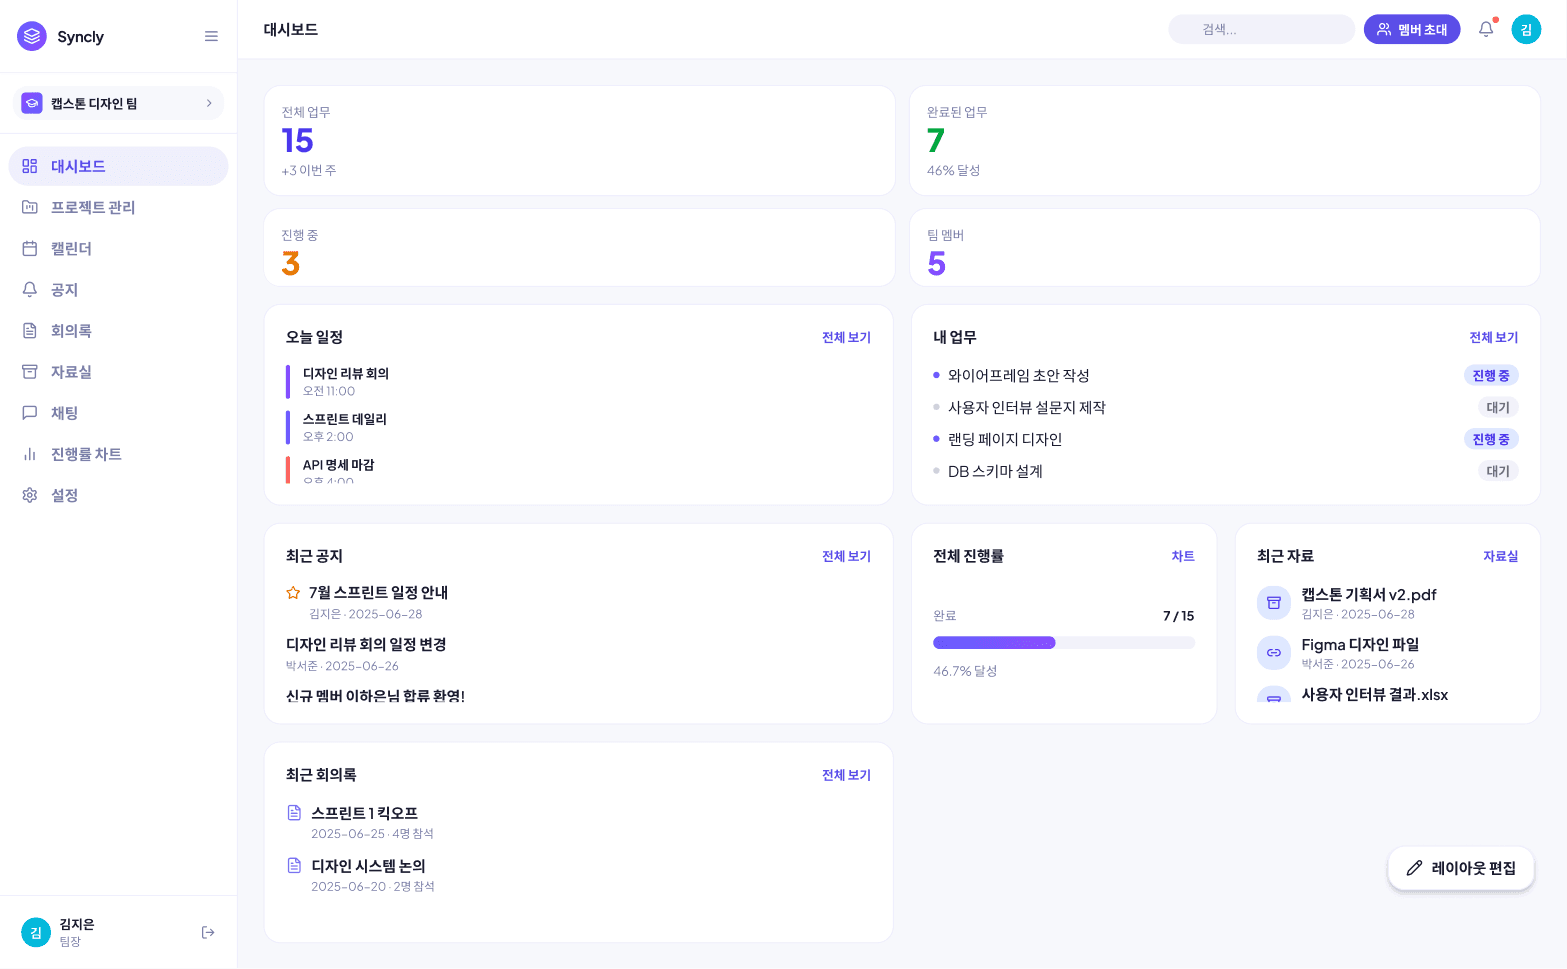The width and height of the screenshot is (1567, 969).
Task: Open meeting note 디자인 시스템 논의
Action: point(368,866)
